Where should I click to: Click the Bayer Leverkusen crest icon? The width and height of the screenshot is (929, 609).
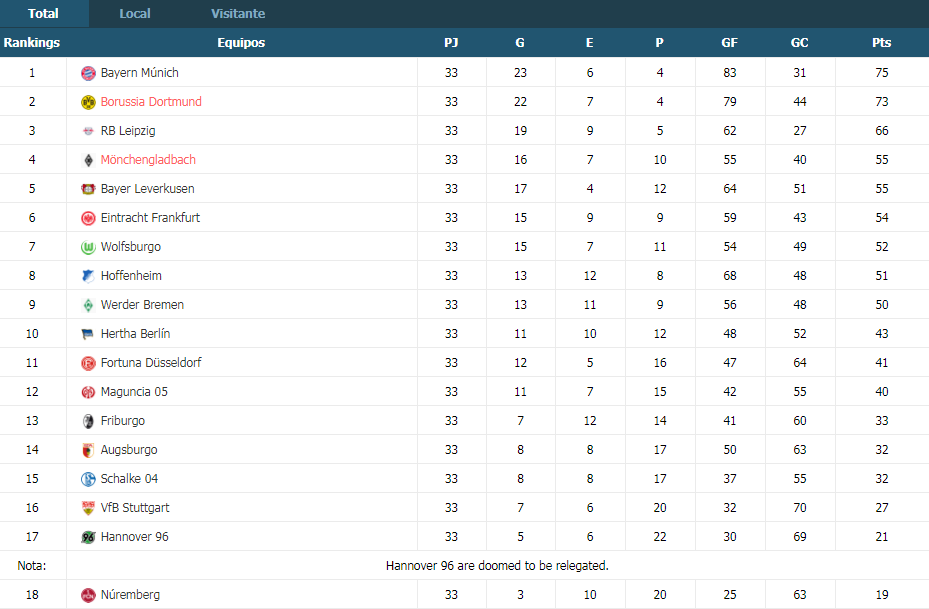[88, 189]
